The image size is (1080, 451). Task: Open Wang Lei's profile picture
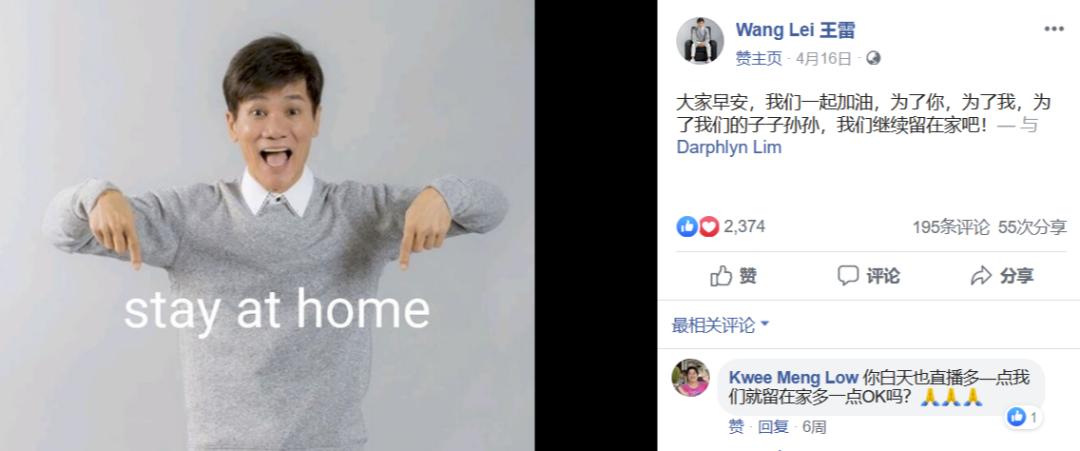point(700,41)
